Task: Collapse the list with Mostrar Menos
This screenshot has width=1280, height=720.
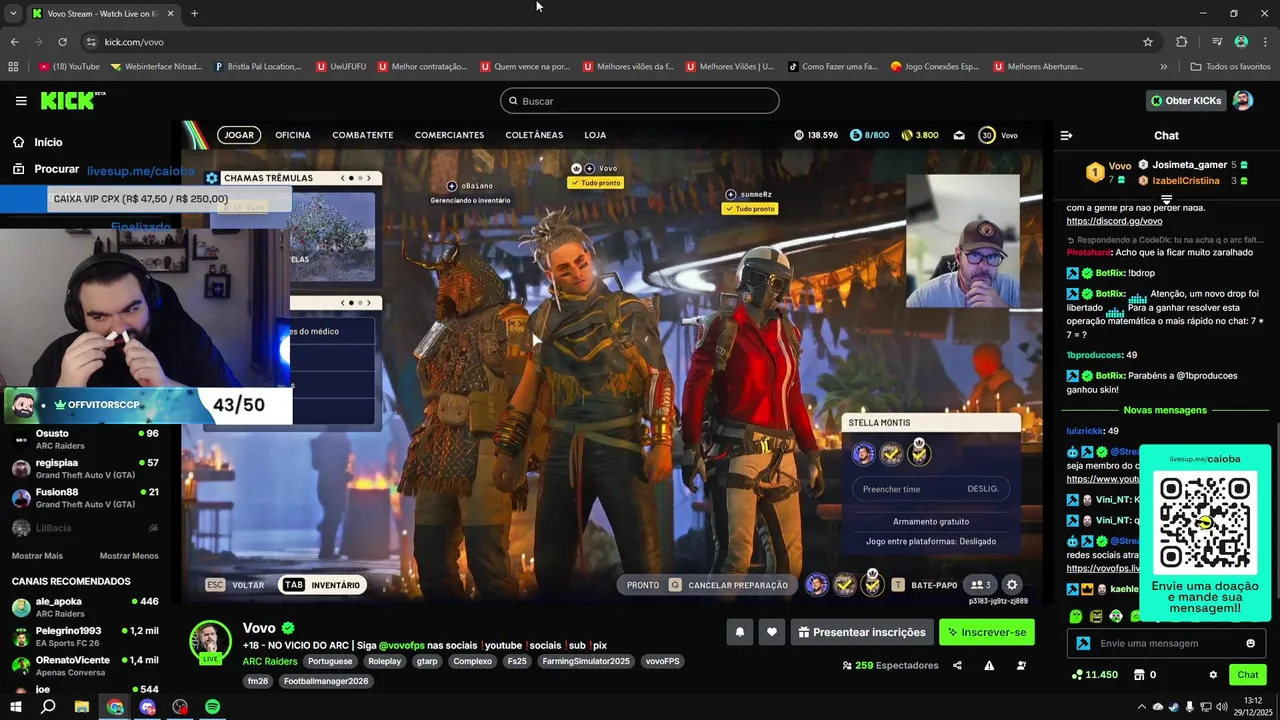Action: [129, 556]
